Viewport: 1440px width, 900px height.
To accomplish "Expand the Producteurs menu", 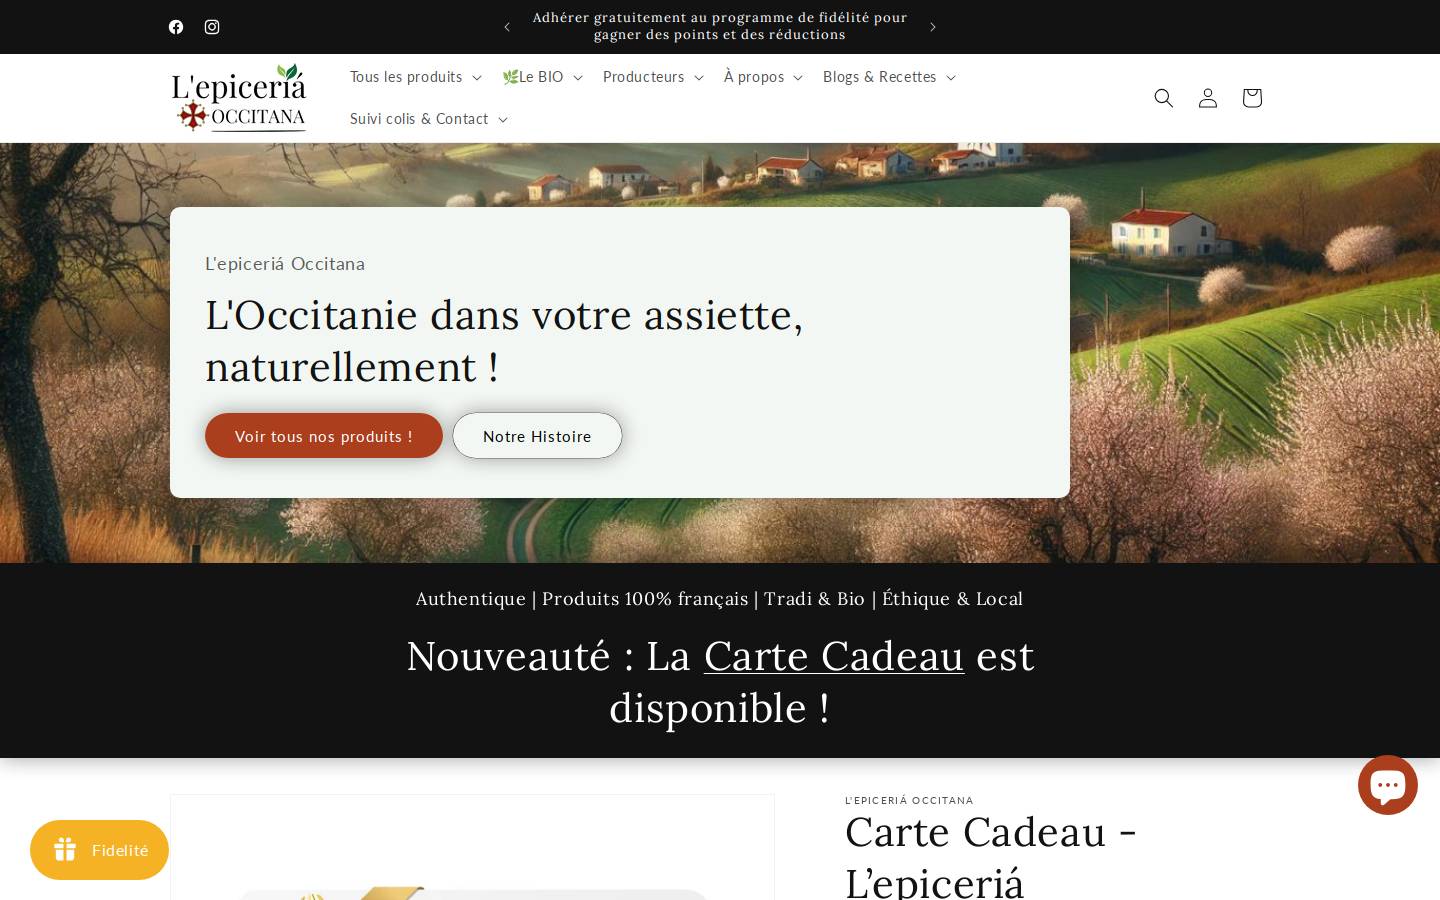I will click(653, 77).
